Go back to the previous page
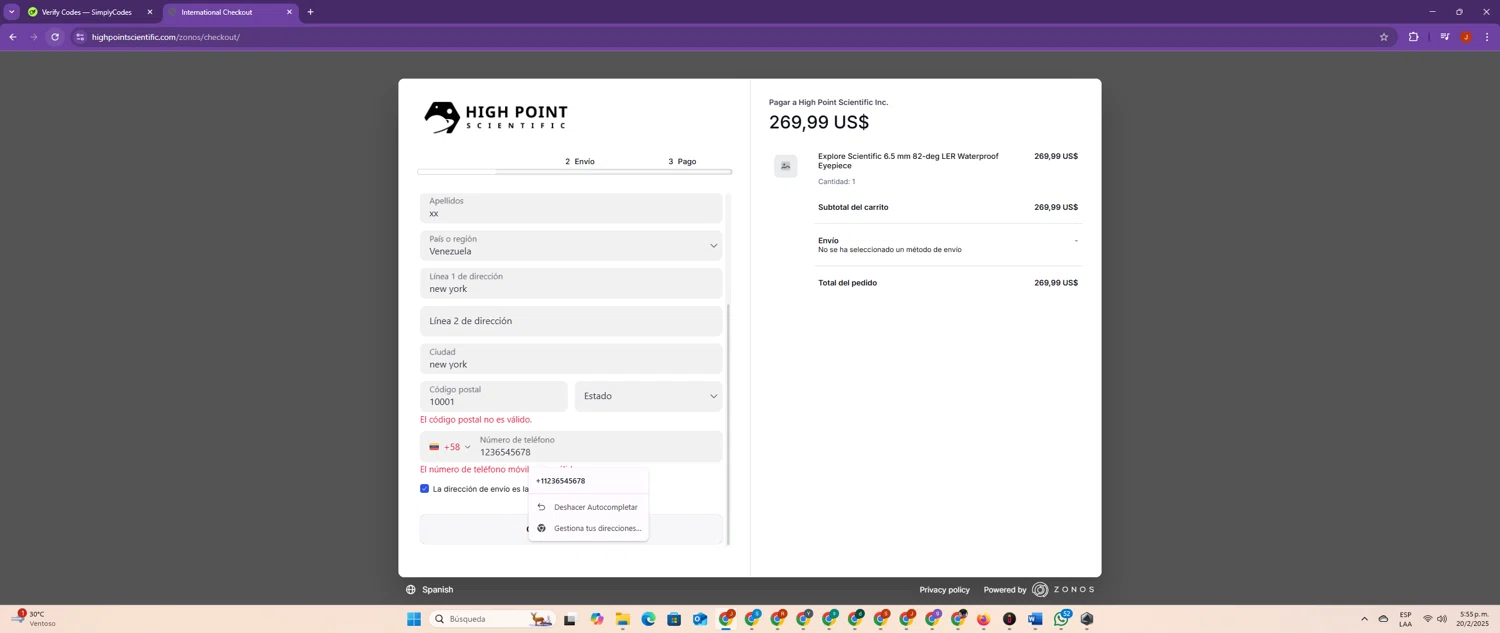Viewport: 1500px width, 633px height. [x=13, y=37]
